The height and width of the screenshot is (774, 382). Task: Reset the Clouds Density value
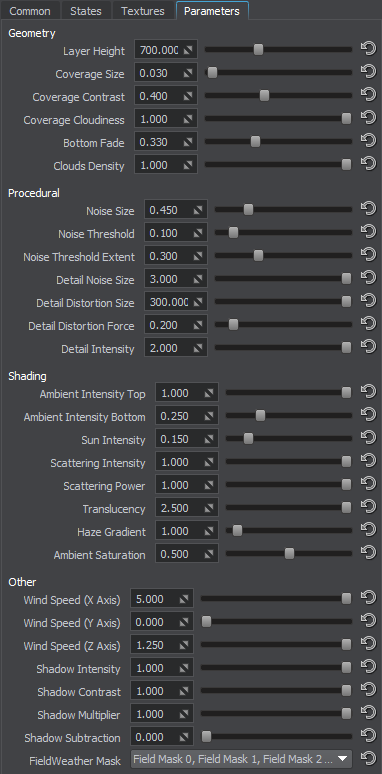[x=368, y=164]
